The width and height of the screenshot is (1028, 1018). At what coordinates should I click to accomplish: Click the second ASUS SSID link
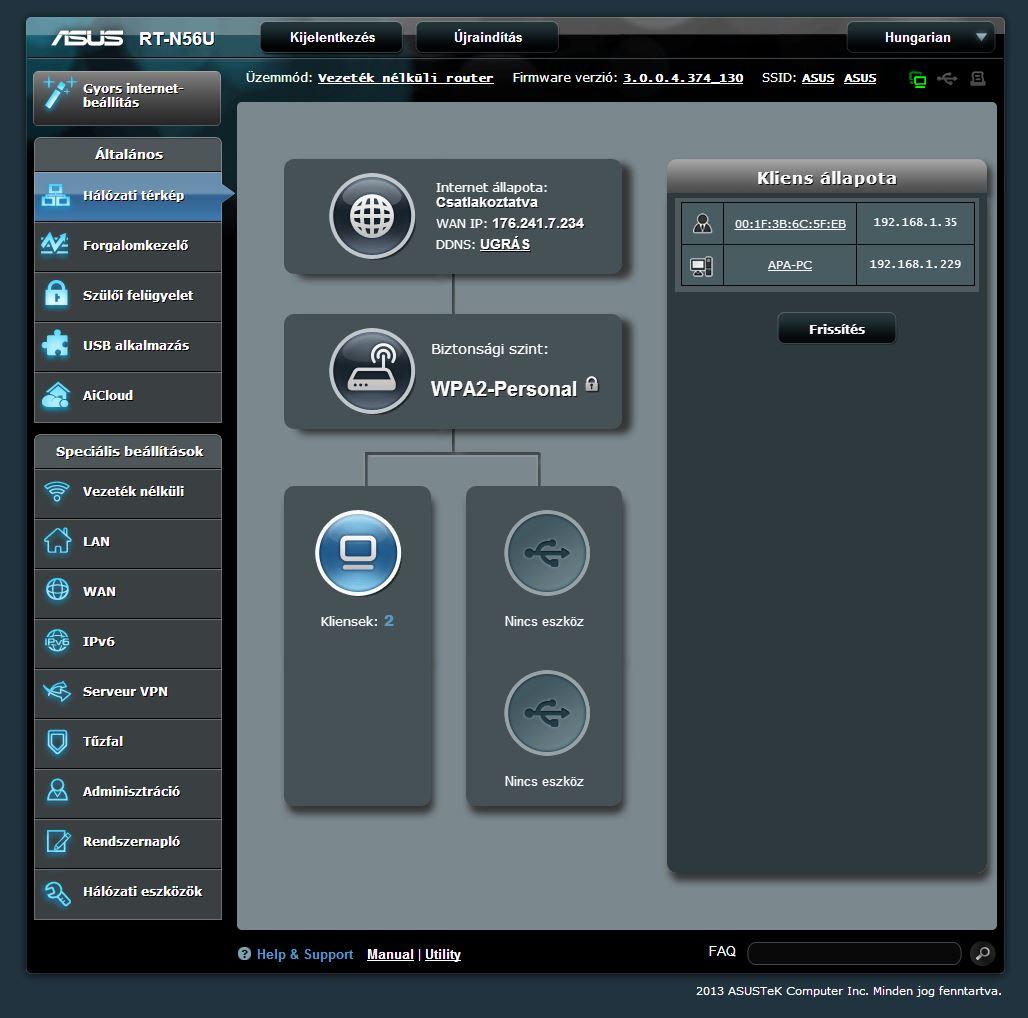[x=860, y=78]
